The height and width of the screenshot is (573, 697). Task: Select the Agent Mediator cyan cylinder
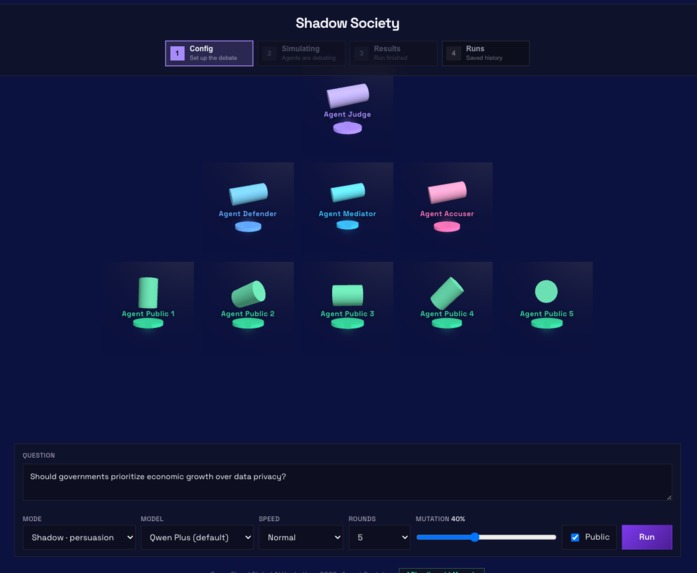click(x=348, y=192)
